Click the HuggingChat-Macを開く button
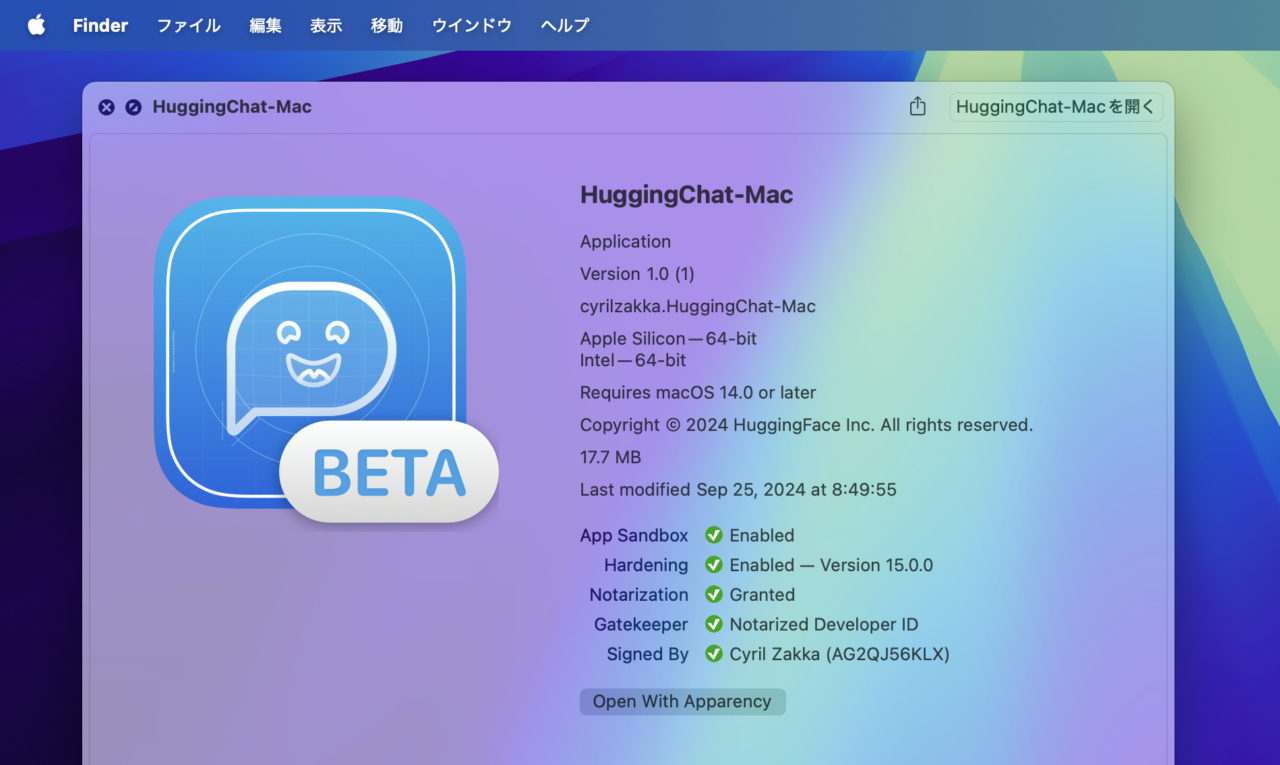Viewport: 1280px width, 765px height. click(x=1056, y=106)
